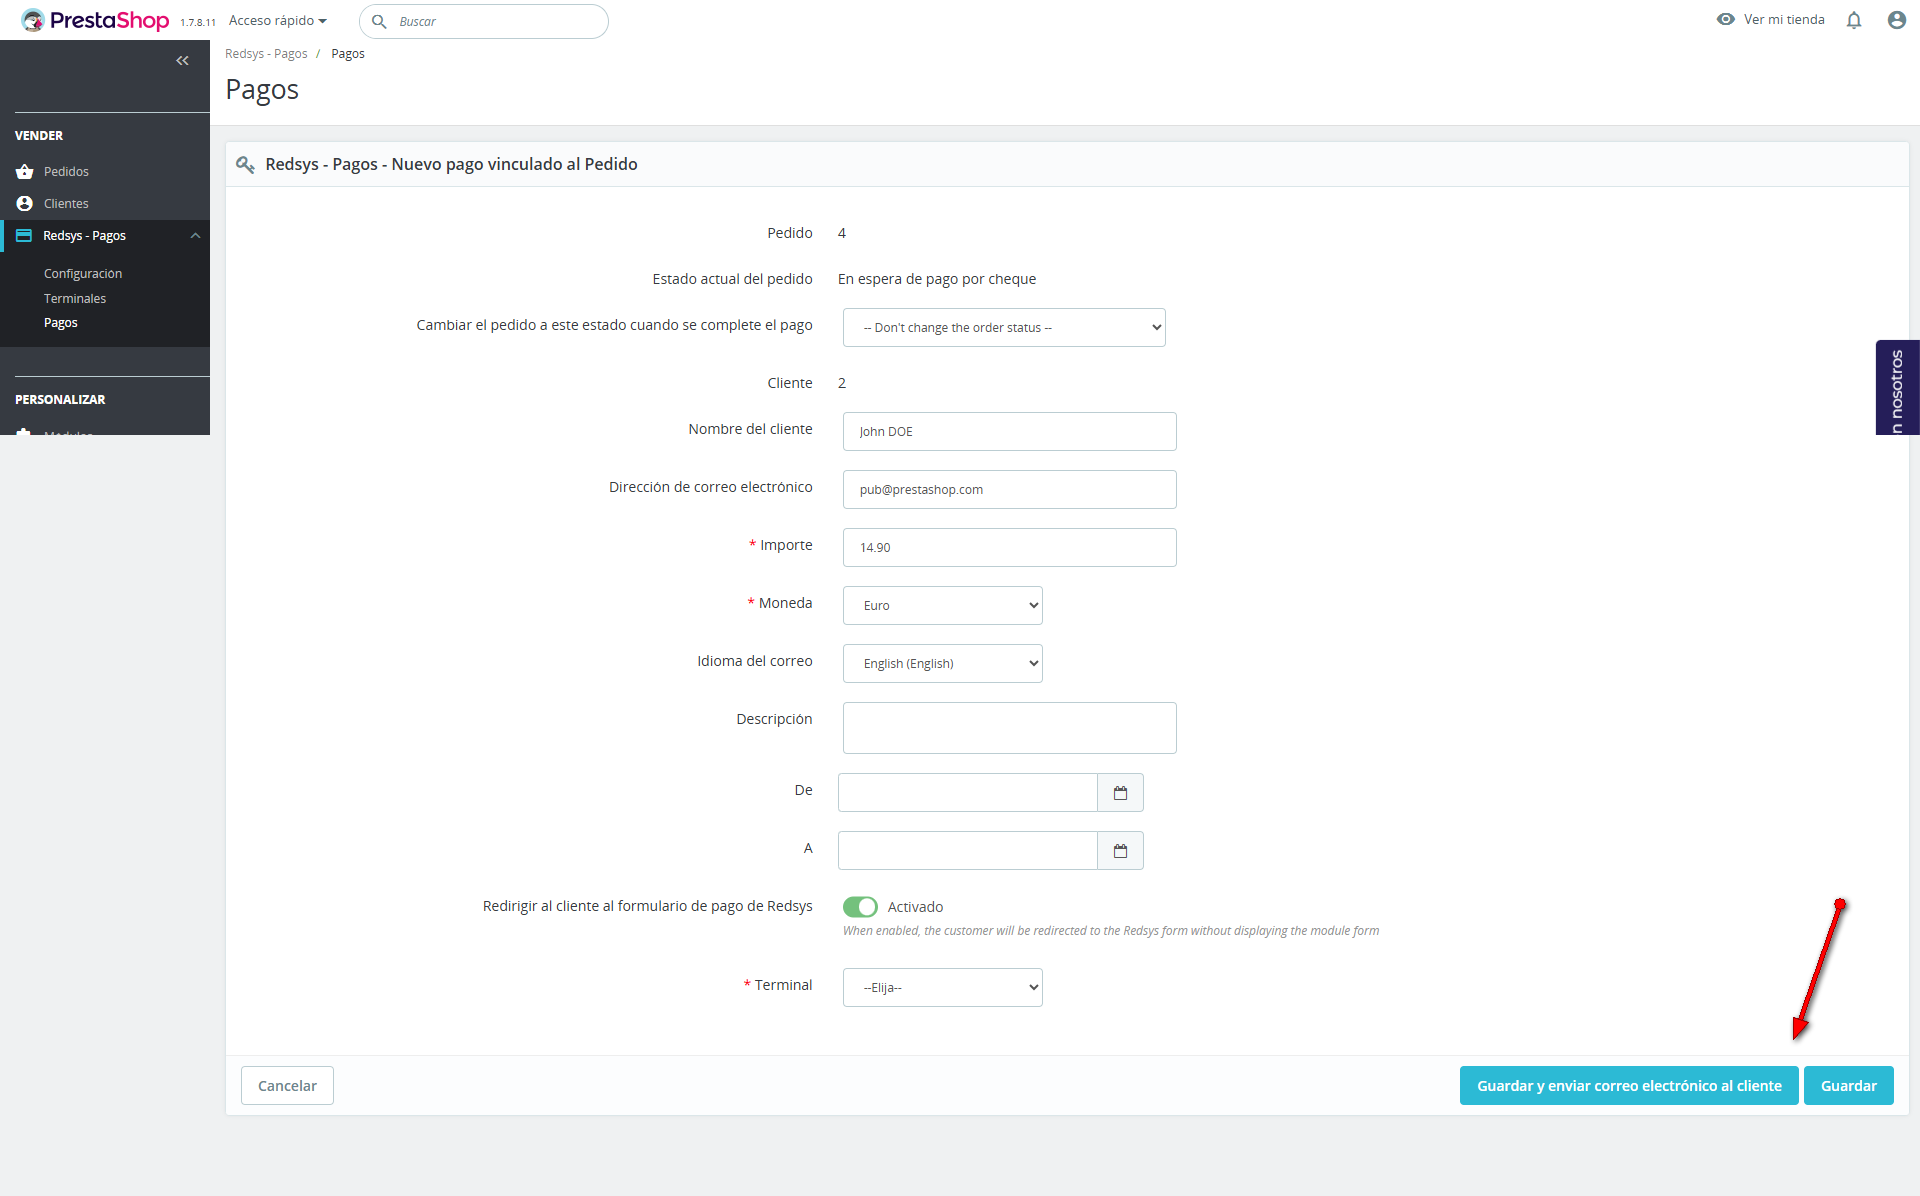Open calendar picker for A date

1120,851
